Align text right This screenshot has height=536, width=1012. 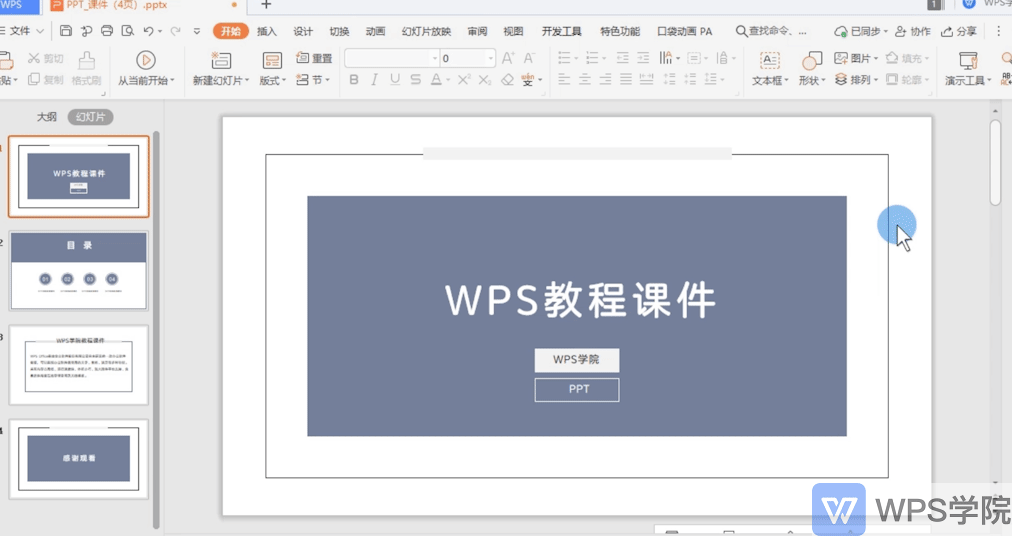(605, 79)
